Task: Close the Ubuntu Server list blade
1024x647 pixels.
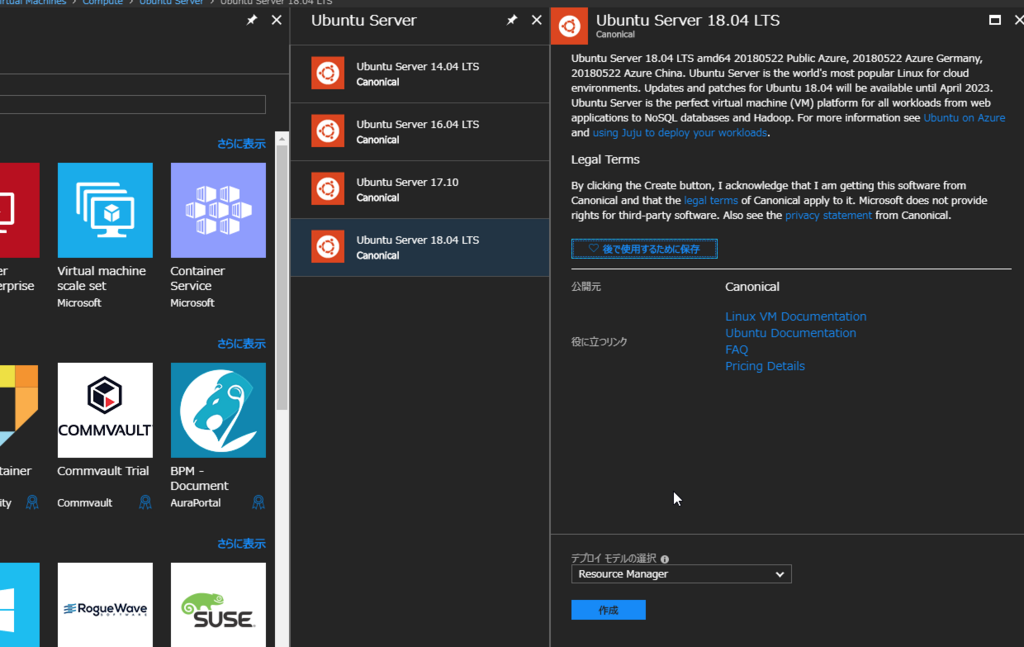Action: click(536, 20)
